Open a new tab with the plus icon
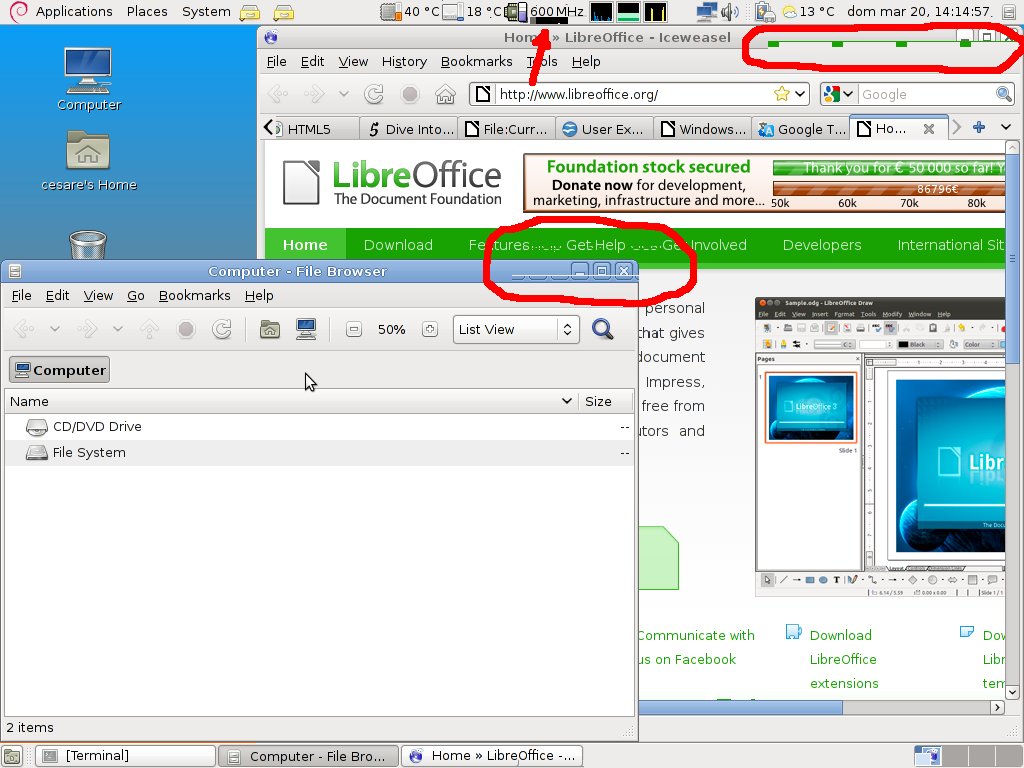Image resolution: width=1024 pixels, height=768 pixels. coord(978,127)
